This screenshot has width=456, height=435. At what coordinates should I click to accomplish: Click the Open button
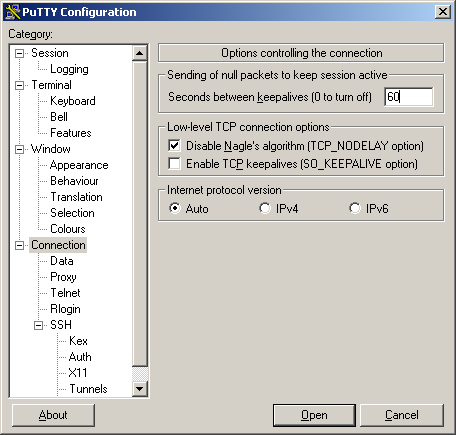pos(314,415)
